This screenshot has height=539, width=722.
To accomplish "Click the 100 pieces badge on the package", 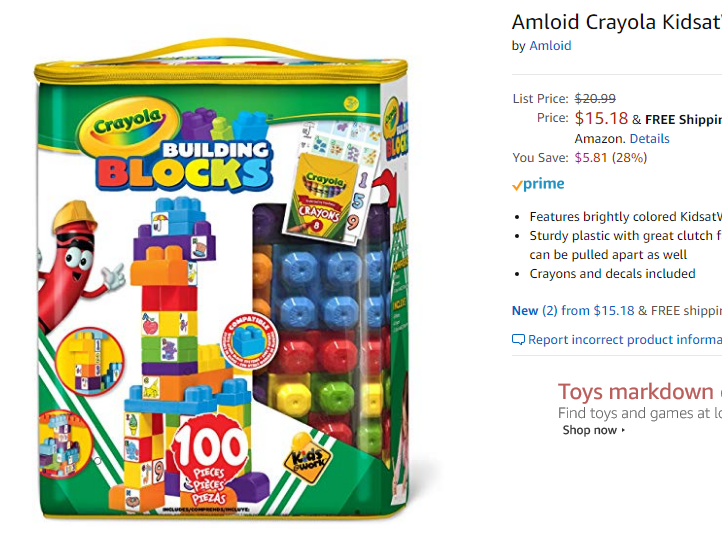I will (210, 460).
